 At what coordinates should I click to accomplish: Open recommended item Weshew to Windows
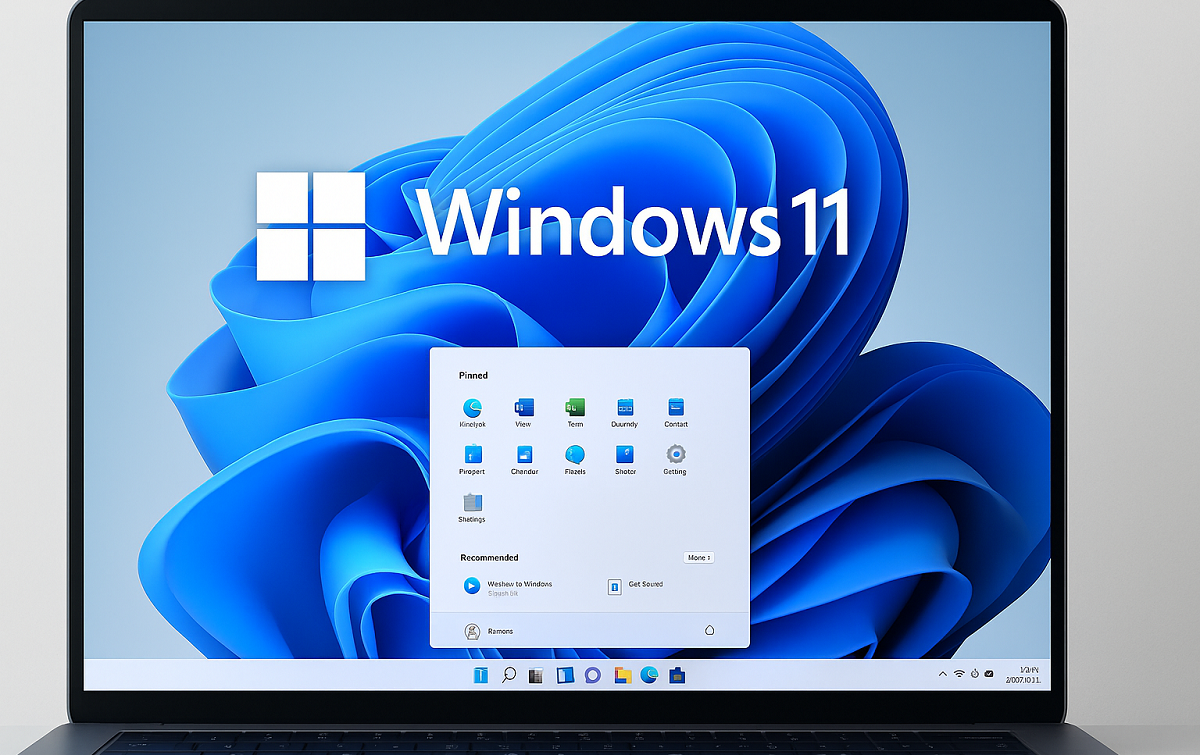[x=472, y=586]
